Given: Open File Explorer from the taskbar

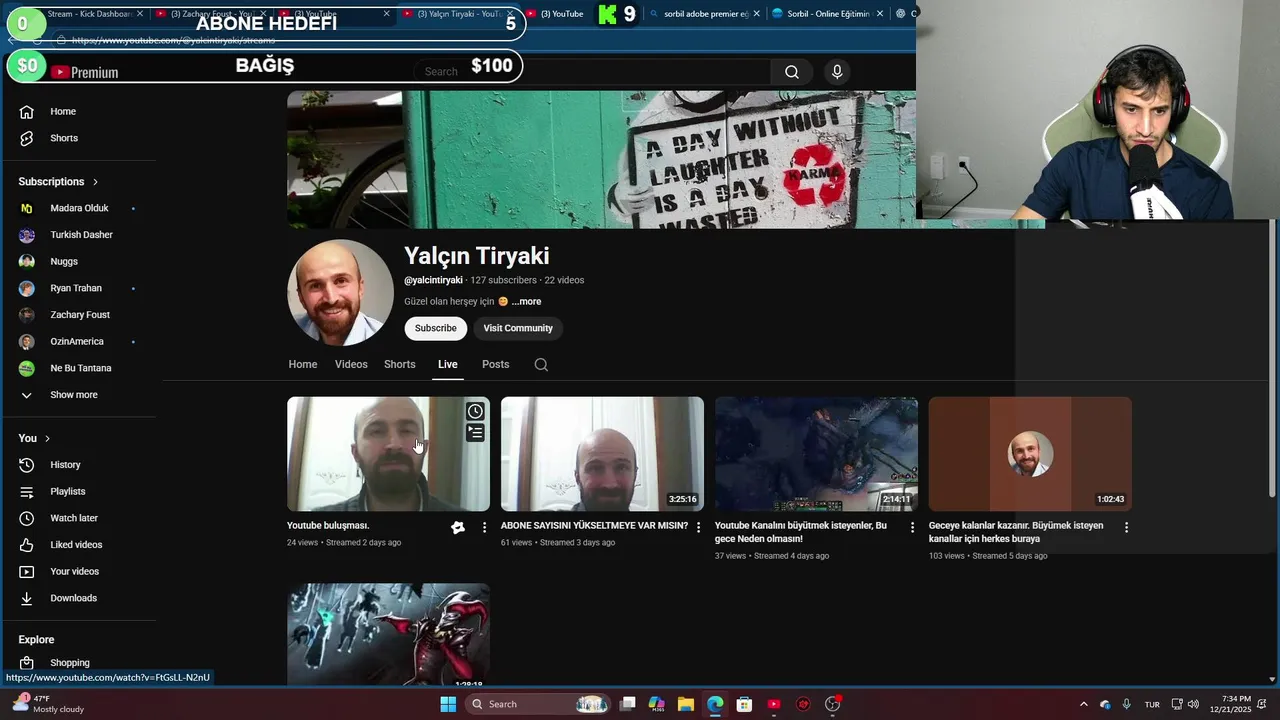Looking at the screenshot, I should pos(686,704).
